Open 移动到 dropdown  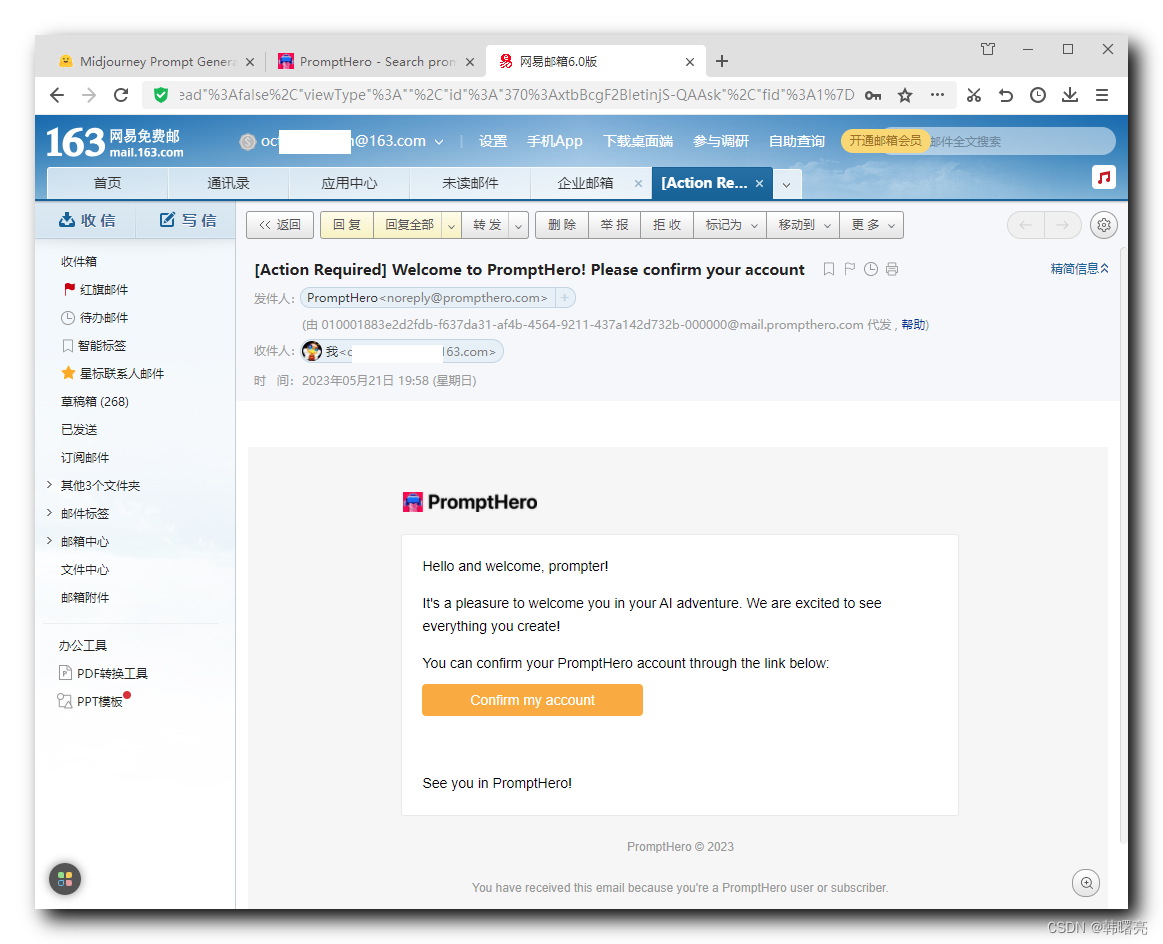point(803,225)
